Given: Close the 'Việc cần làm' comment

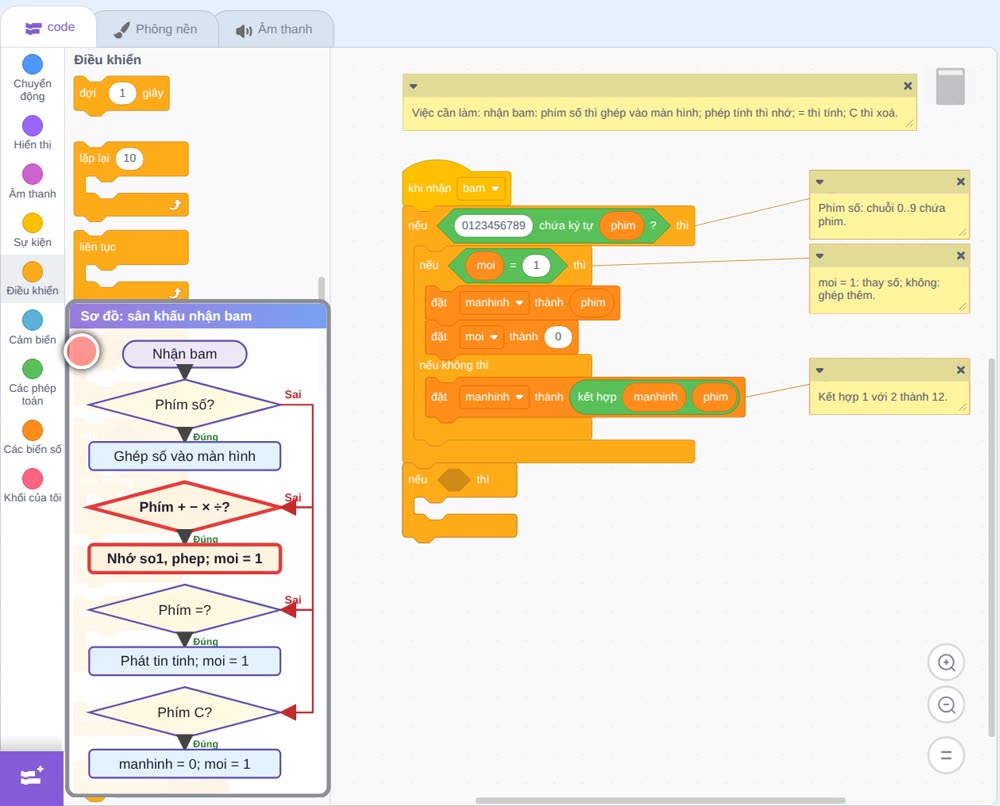Looking at the screenshot, I should coord(908,86).
